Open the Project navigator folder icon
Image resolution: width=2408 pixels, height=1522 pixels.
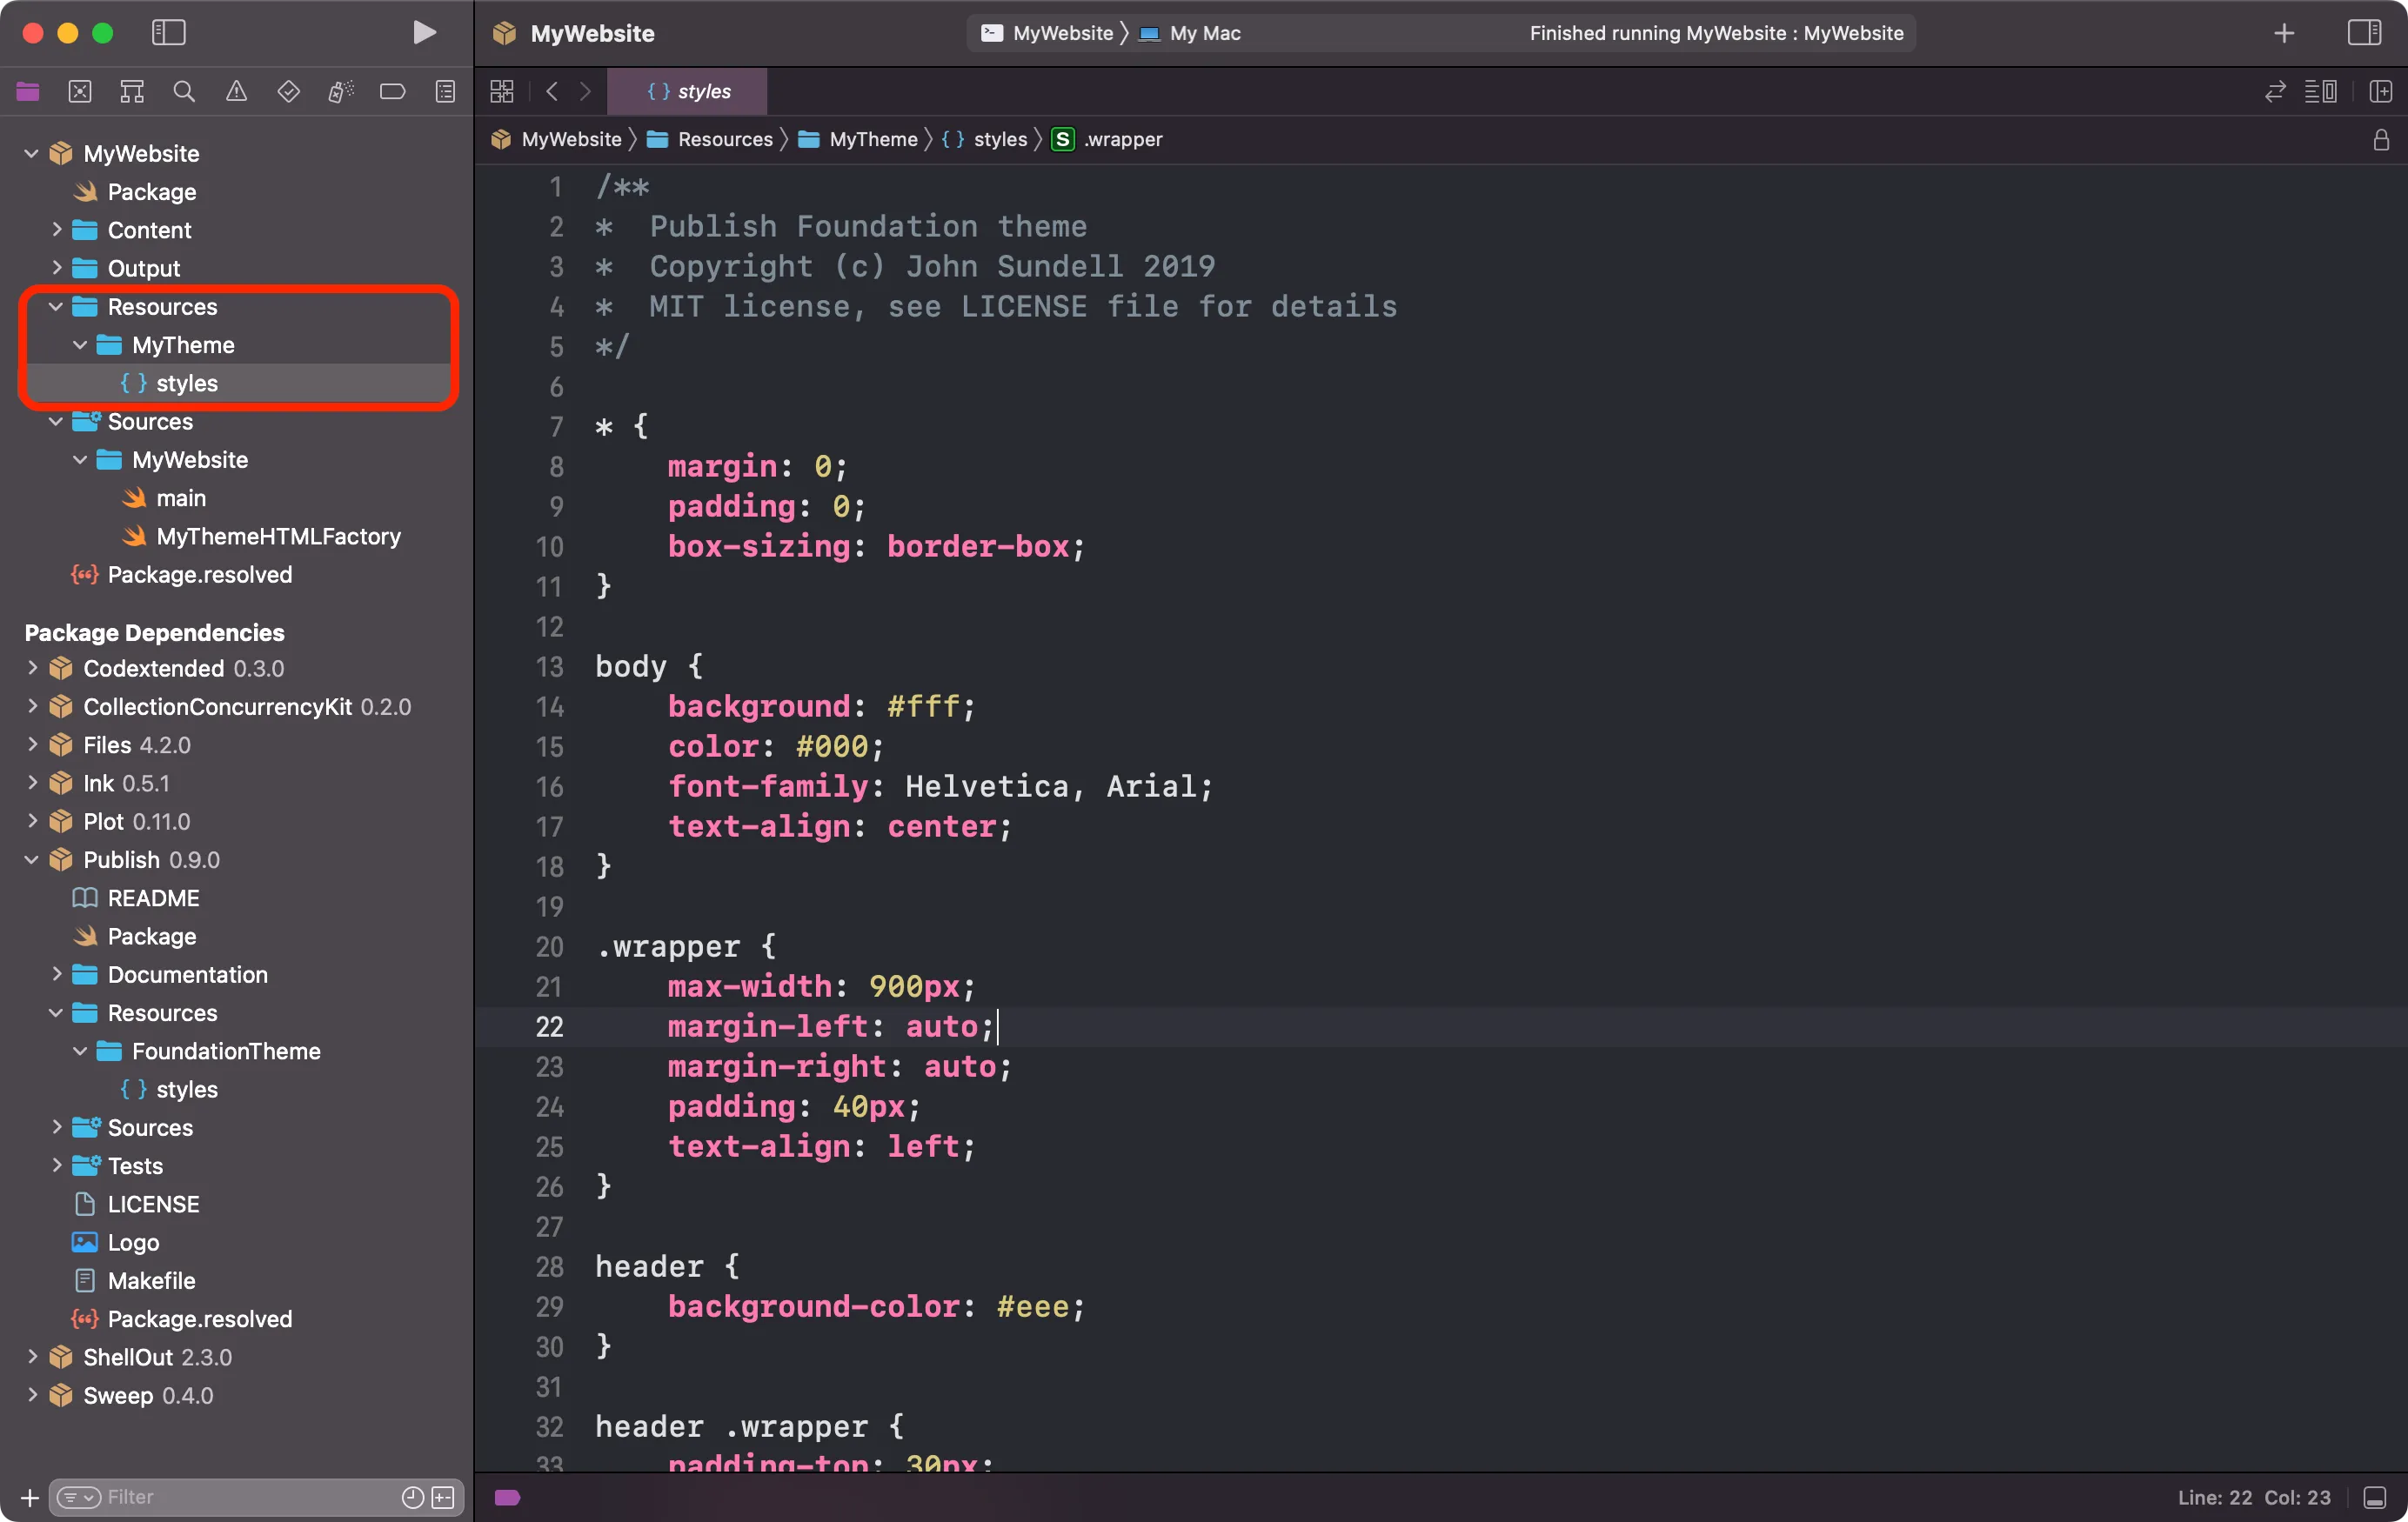click(27, 91)
